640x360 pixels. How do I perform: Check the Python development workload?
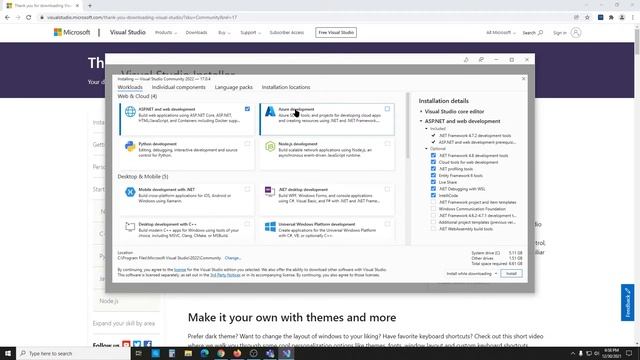click(x=247, y=144)
